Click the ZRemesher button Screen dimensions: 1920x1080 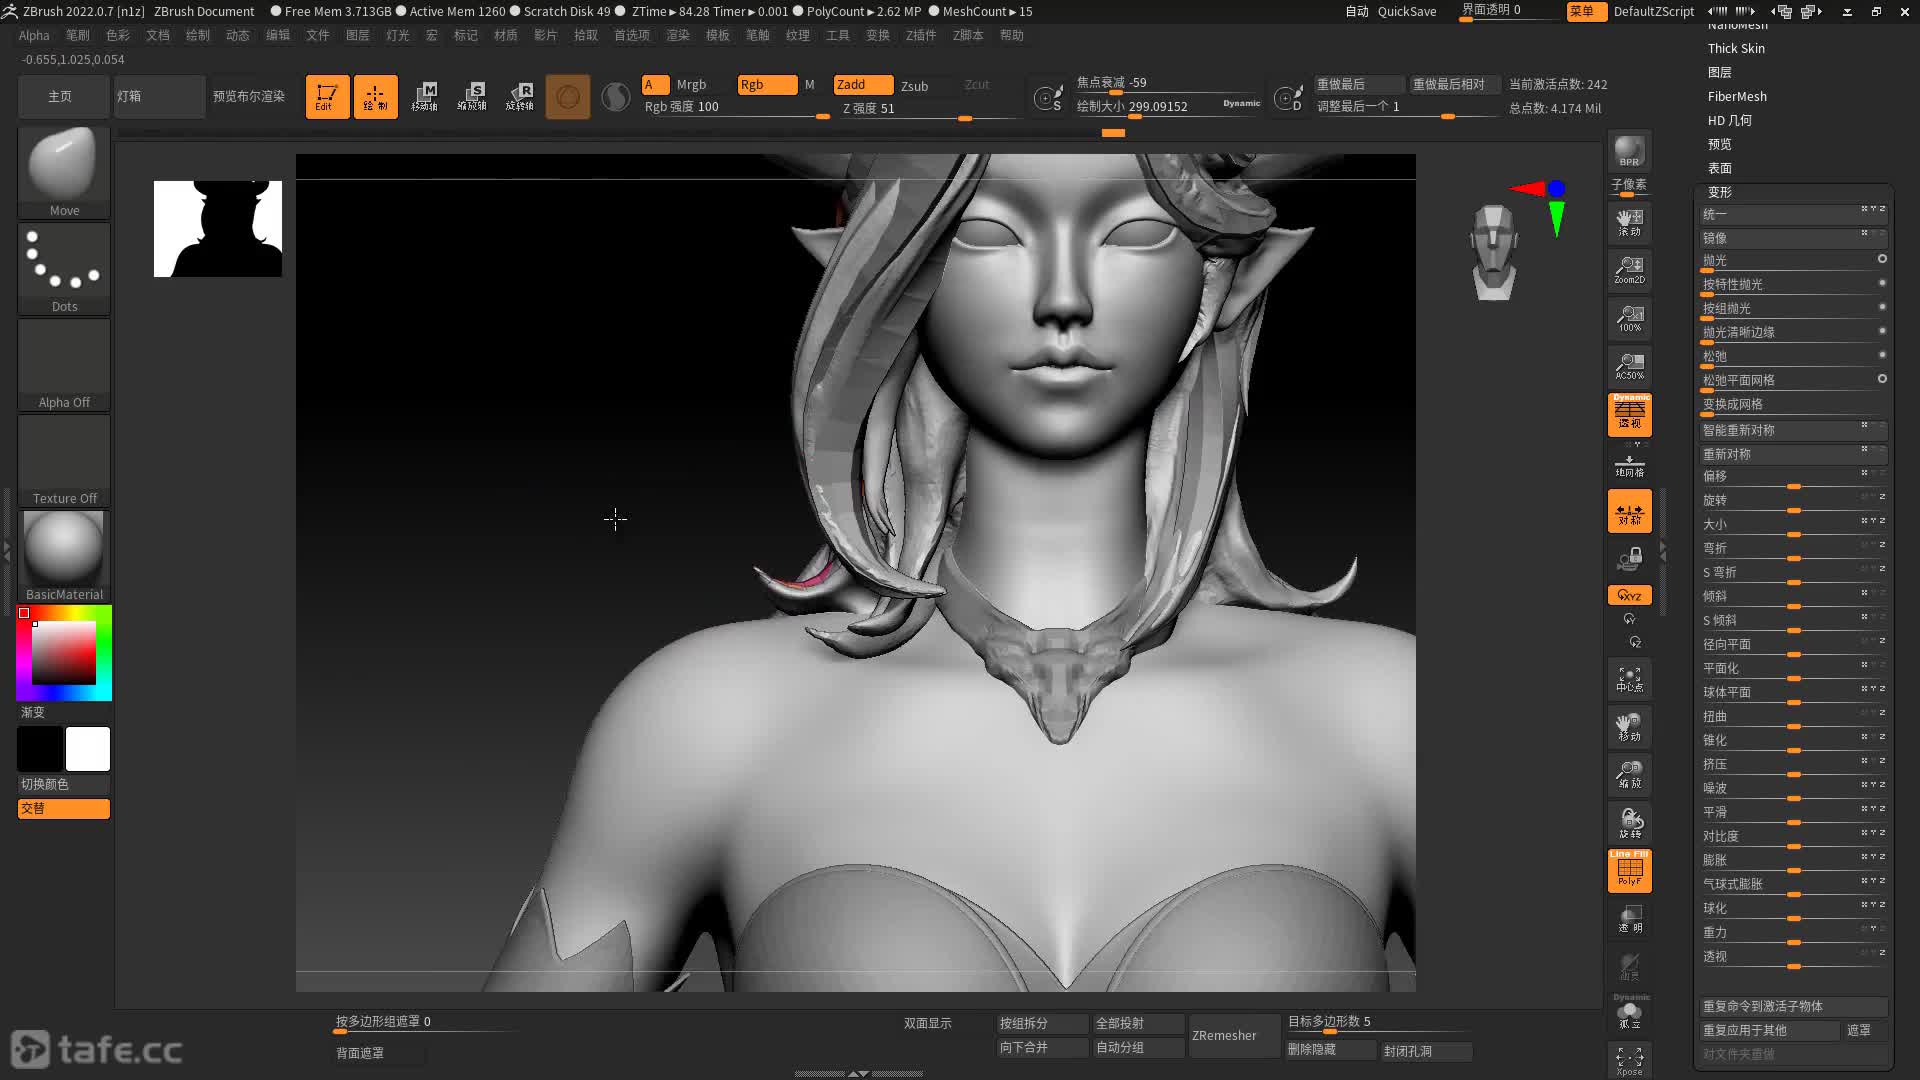(x=1224, y=1035)
